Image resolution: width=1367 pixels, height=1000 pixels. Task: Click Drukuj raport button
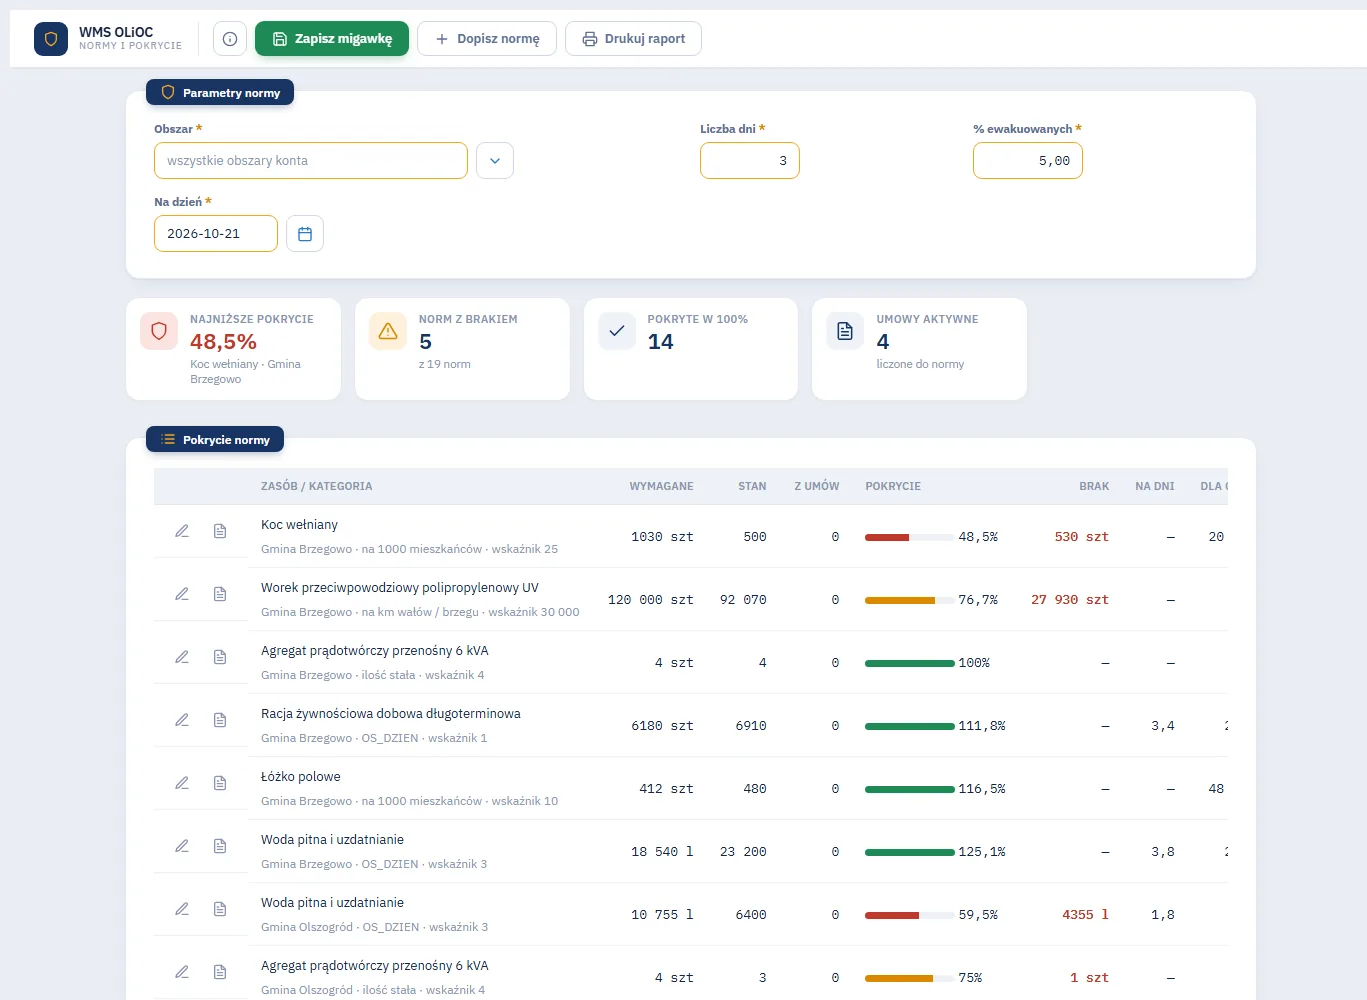coord(633,39)
